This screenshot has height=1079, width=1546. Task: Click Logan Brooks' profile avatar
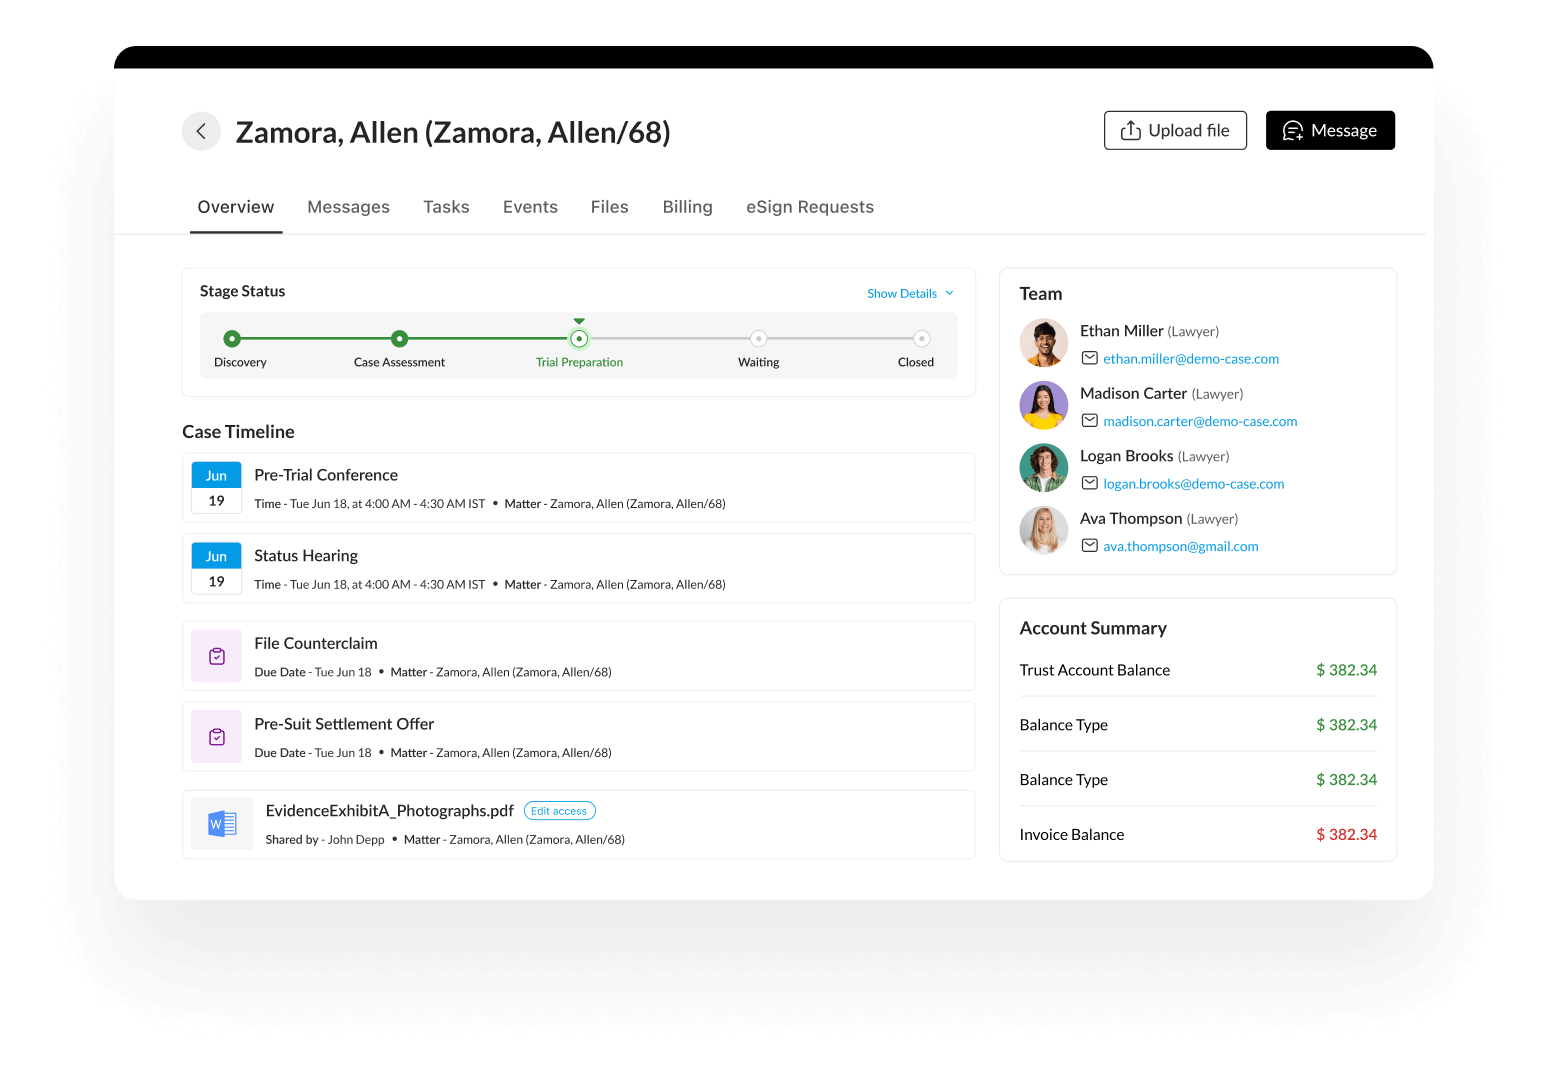tap(1043, 468)
